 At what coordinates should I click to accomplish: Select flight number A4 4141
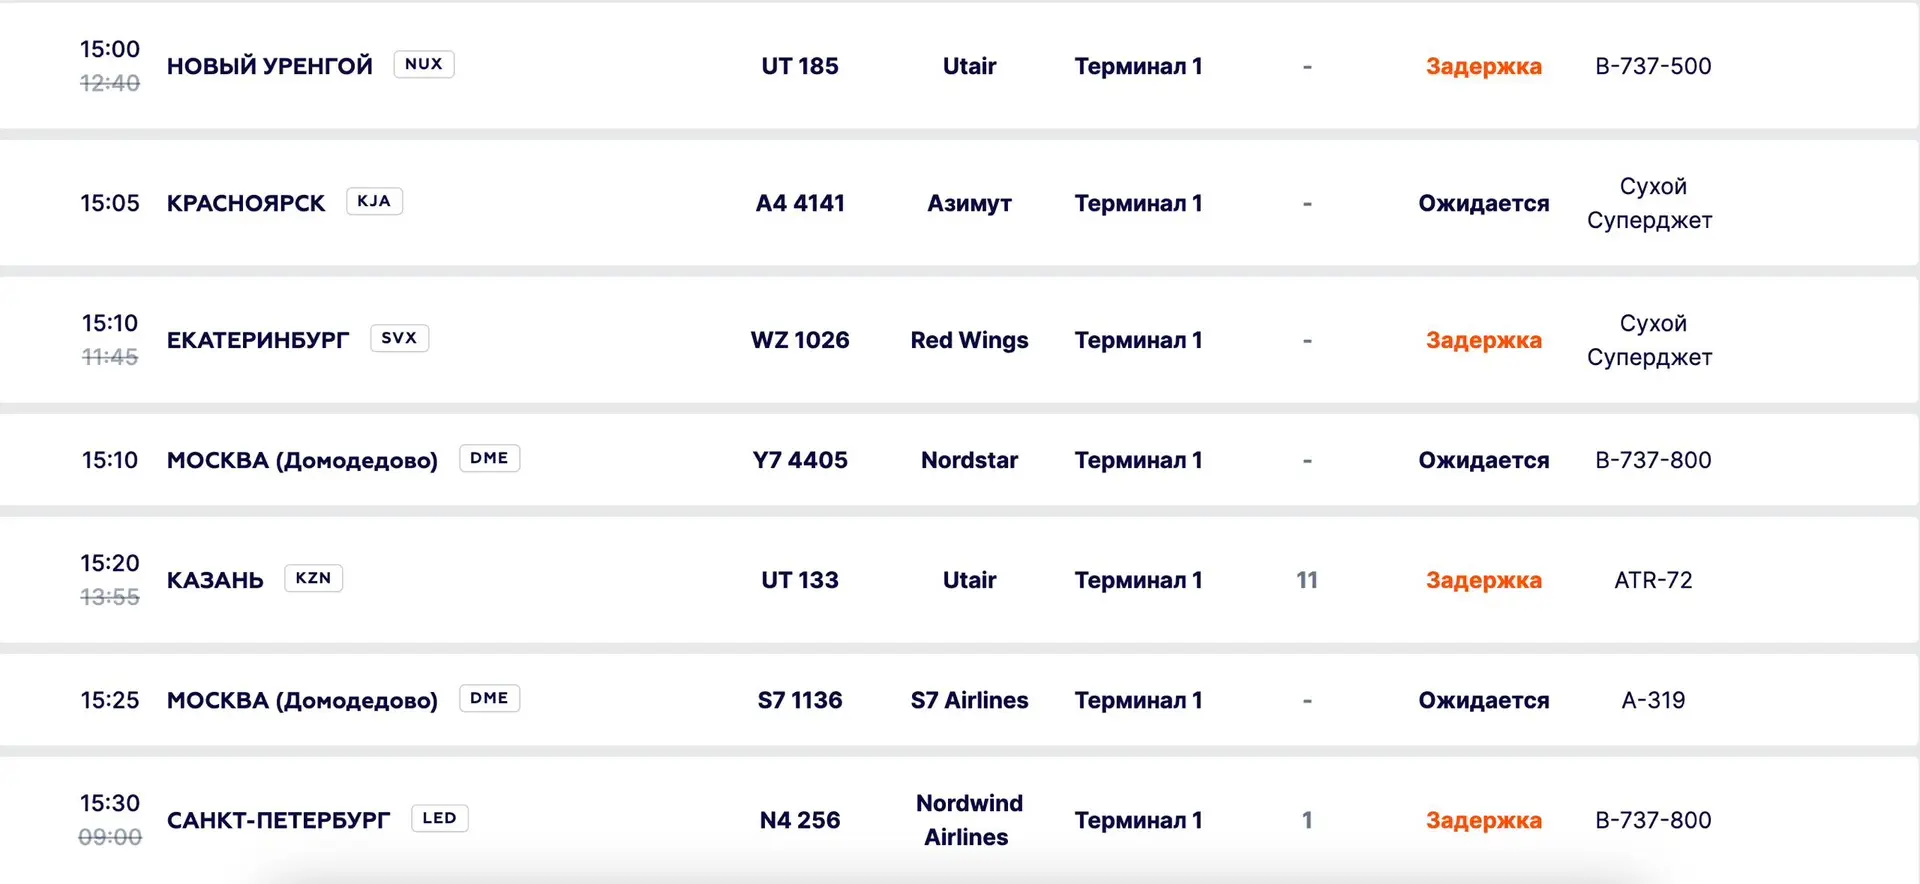pyautogui.click(x=800, y=203)
